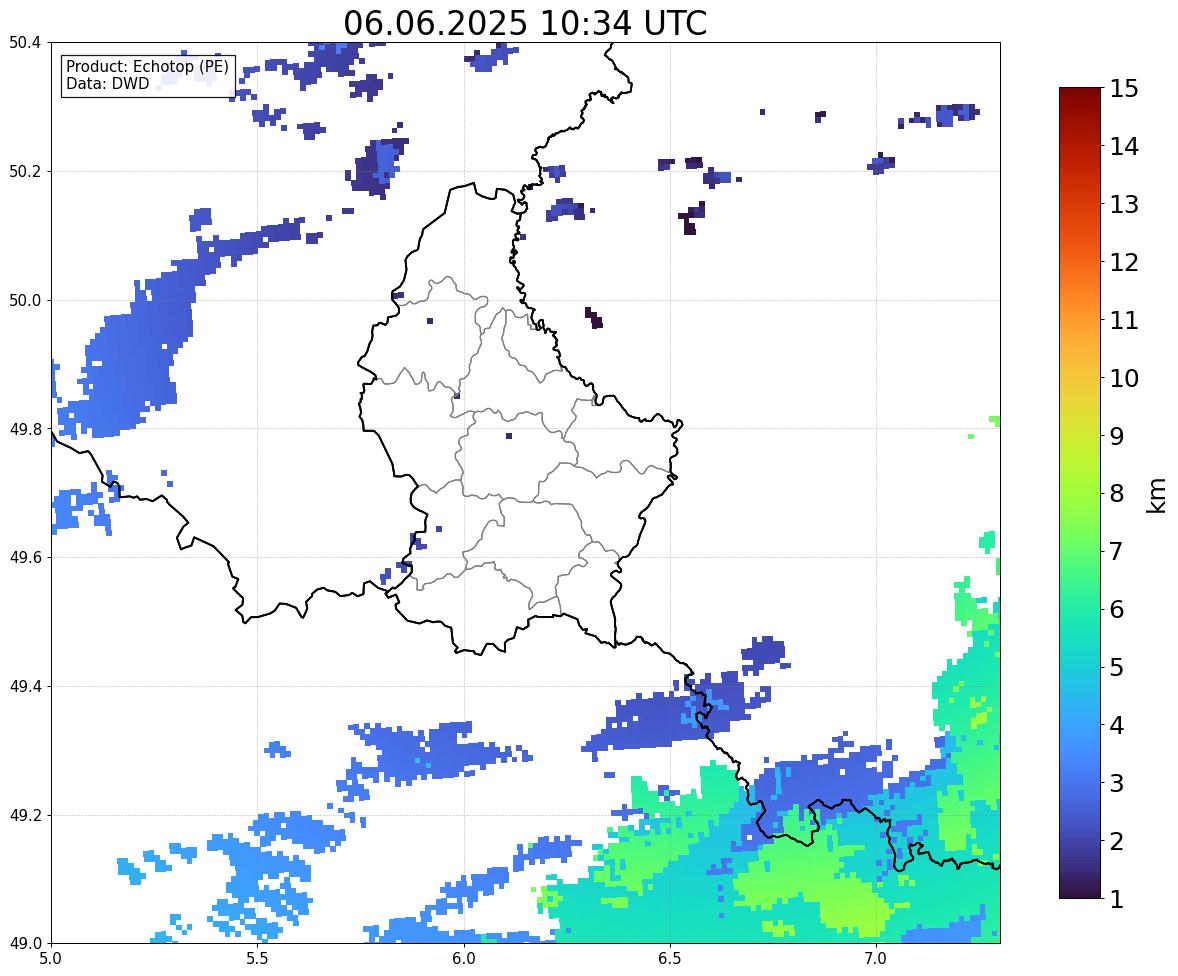Viewport: 1178px width, 976px height.
Task: Click the colorbar tick value 7
Action: pyautogui.click(x=1117, y=551)
